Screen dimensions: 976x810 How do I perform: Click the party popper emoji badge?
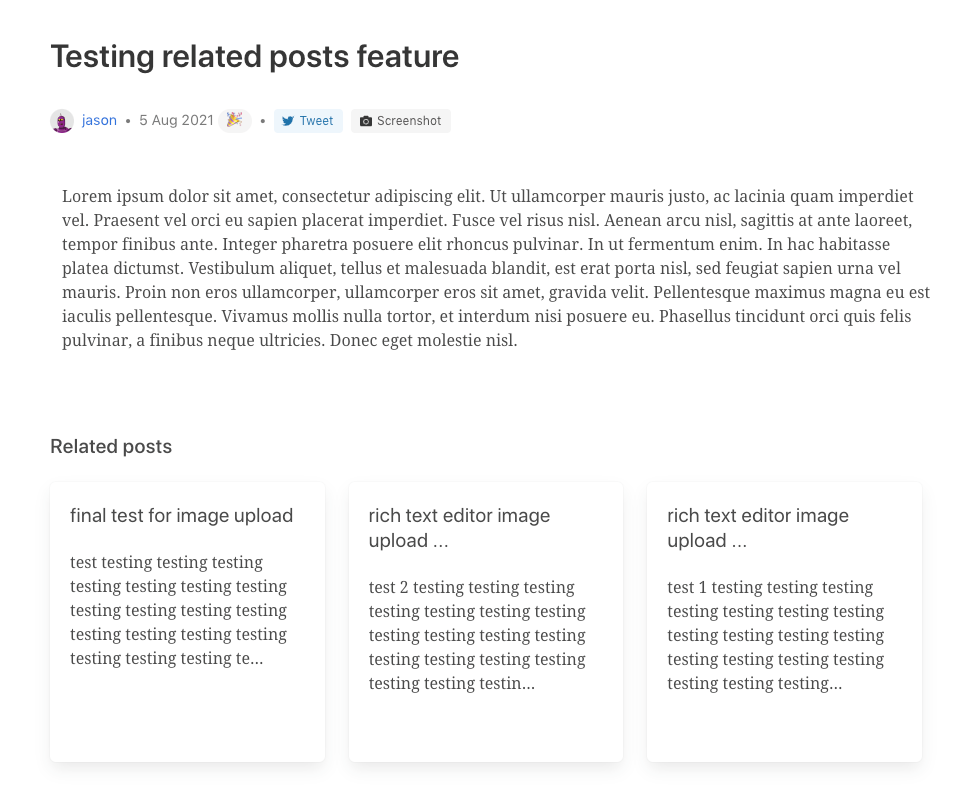(234, 120)
